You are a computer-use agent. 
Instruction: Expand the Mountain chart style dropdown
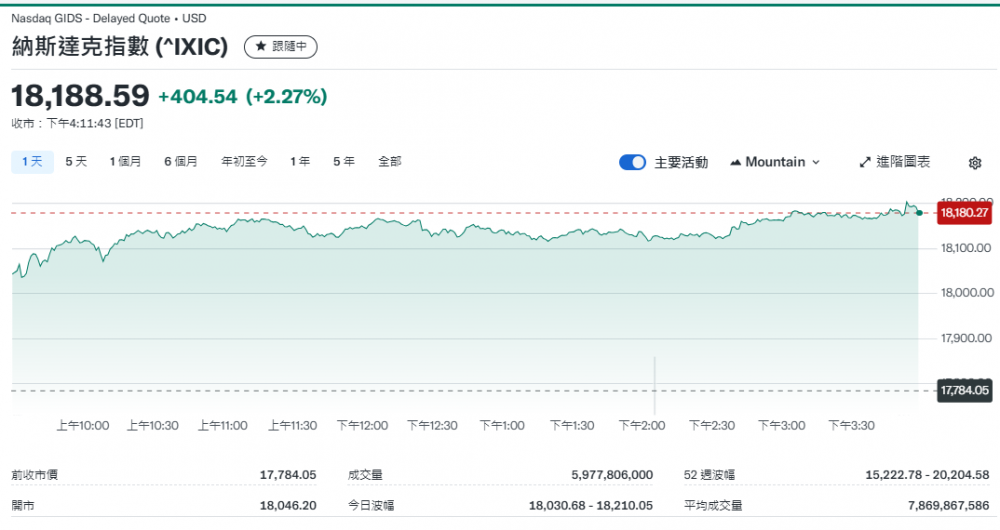pyautogui.click(x=775, y=162)
